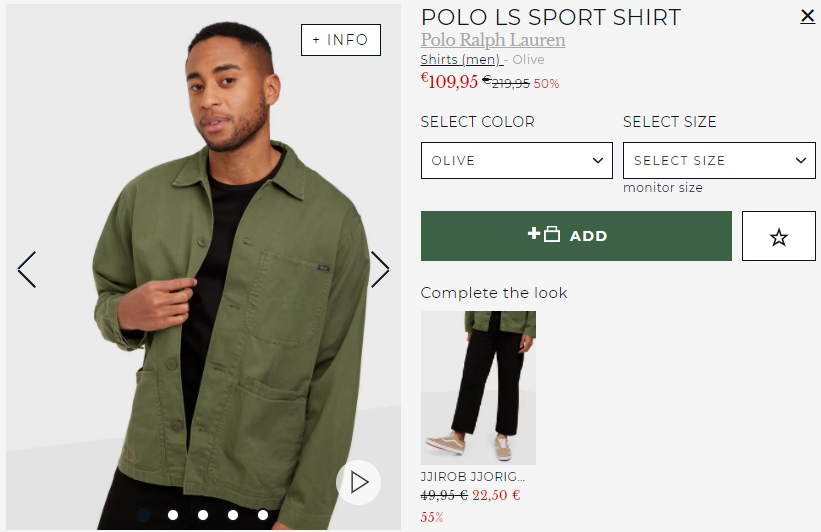Image resolution: width=821 pixels, height=532 pixels.
Task: Click the chevron of the Olive dropdown
Action: point(599,160)
